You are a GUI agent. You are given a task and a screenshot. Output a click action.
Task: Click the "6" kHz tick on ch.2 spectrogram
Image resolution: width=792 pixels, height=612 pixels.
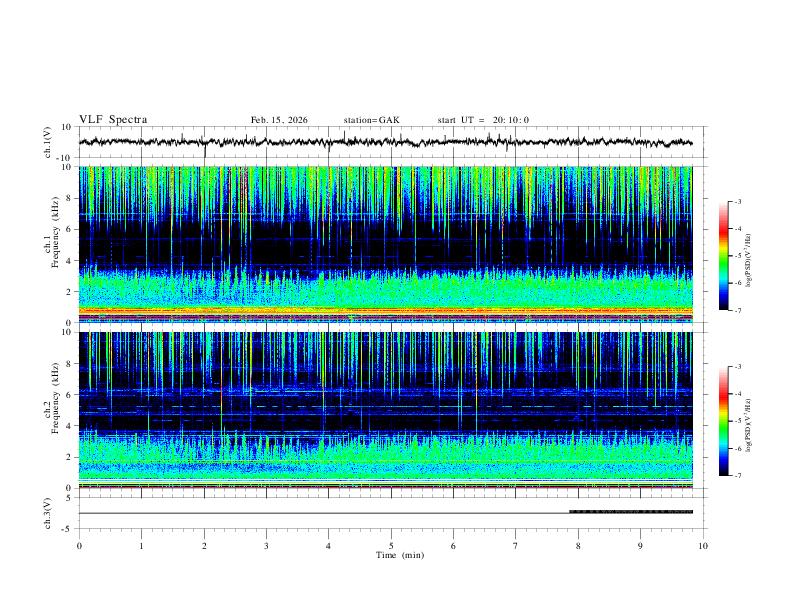(x=70, y=395)
